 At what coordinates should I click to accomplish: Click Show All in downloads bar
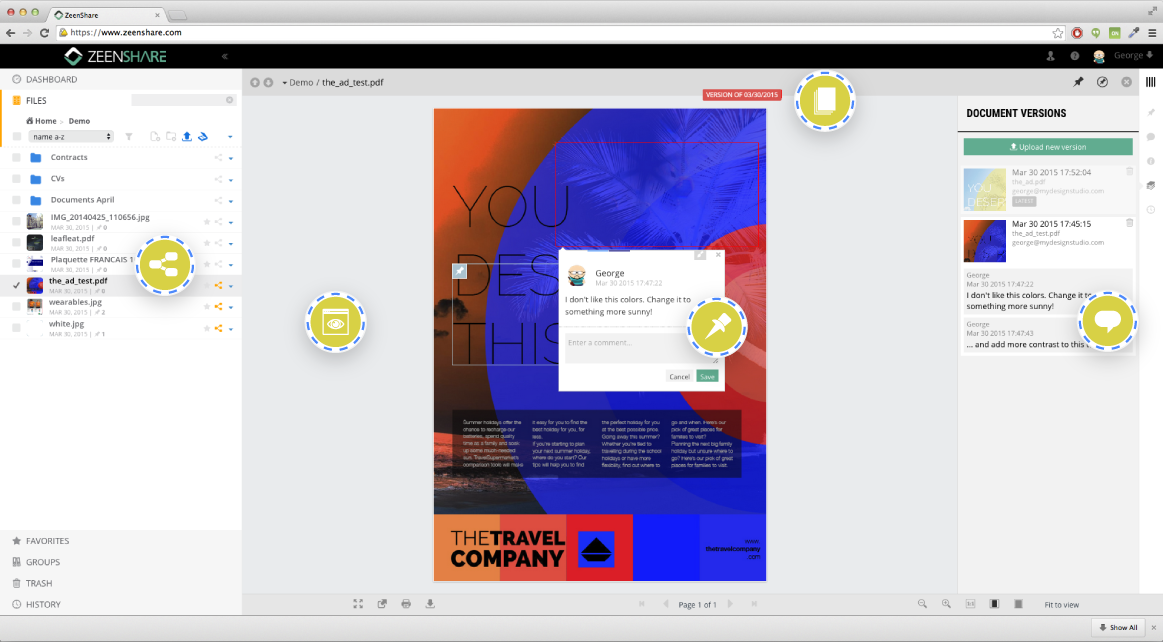[x=1118, y=627]
